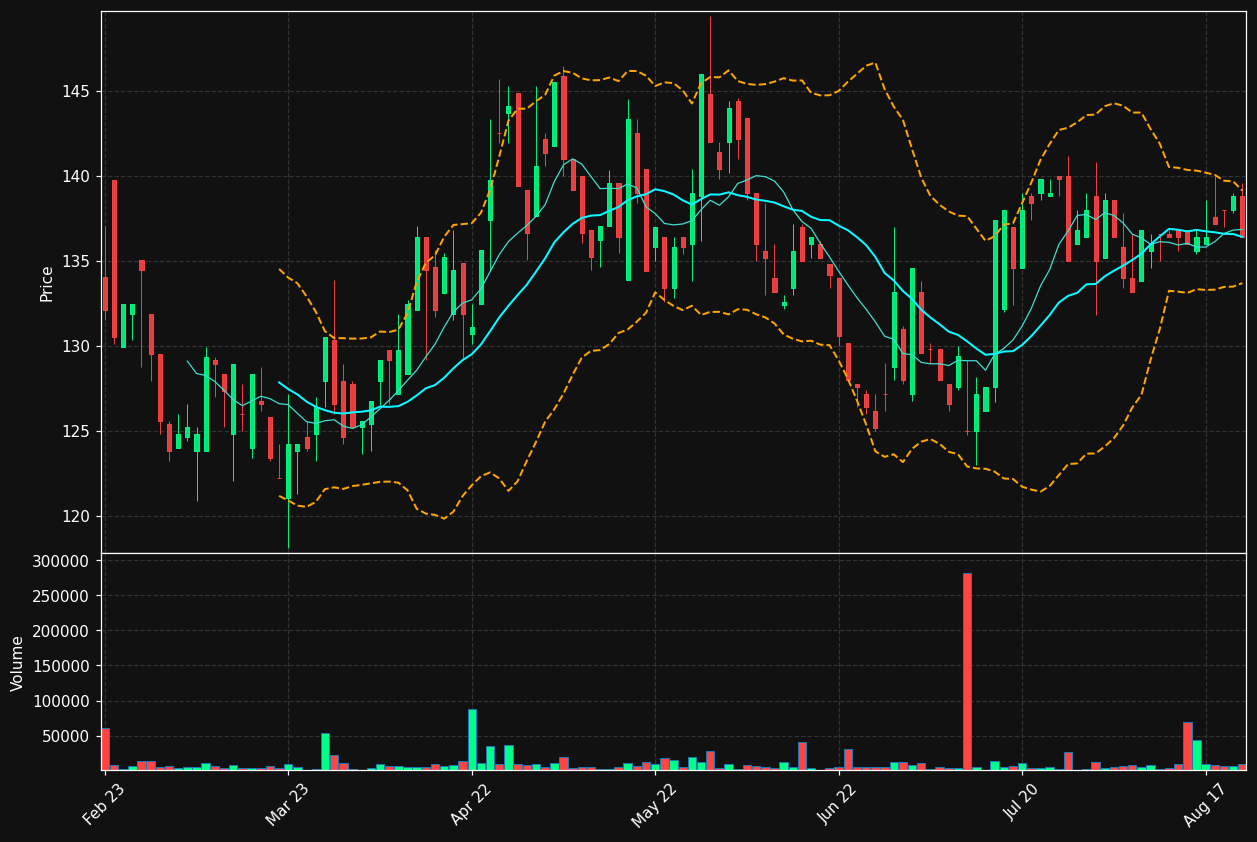This screenshot has height=842, width=1257.
Task: Click the tallest red volume bar
Action: 967,671
